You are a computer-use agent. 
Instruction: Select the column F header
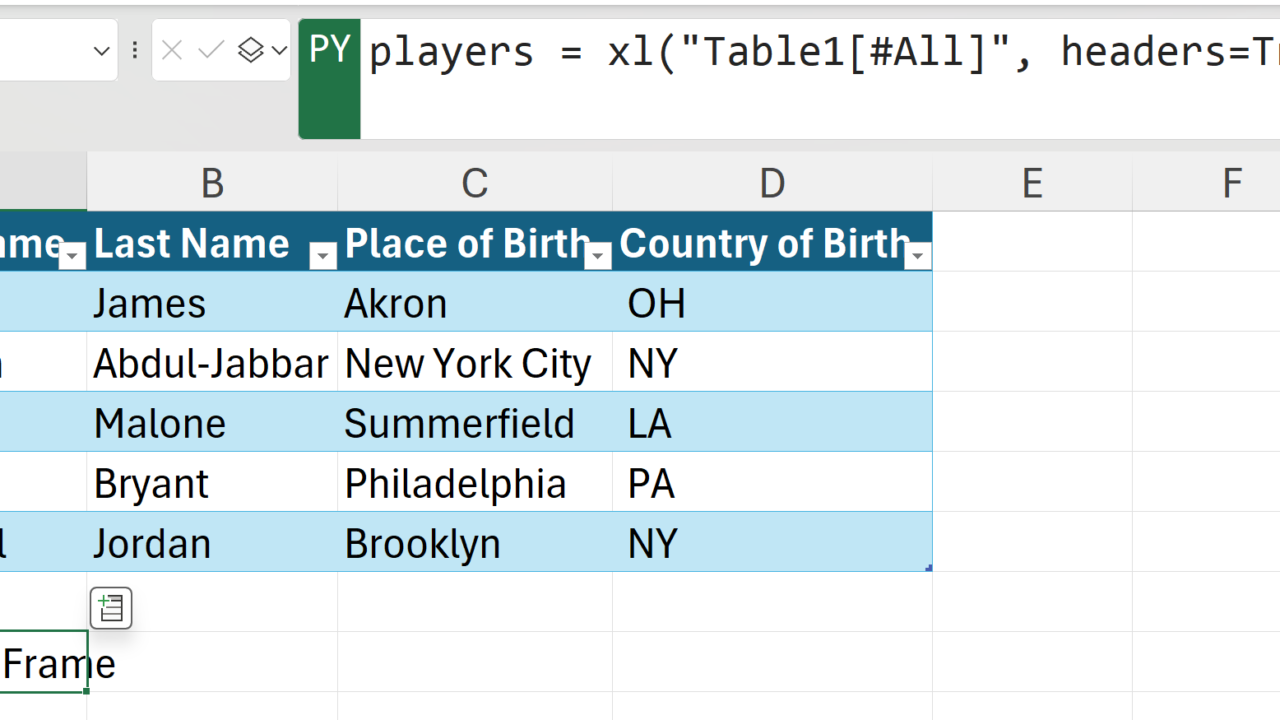(1232, 183)
